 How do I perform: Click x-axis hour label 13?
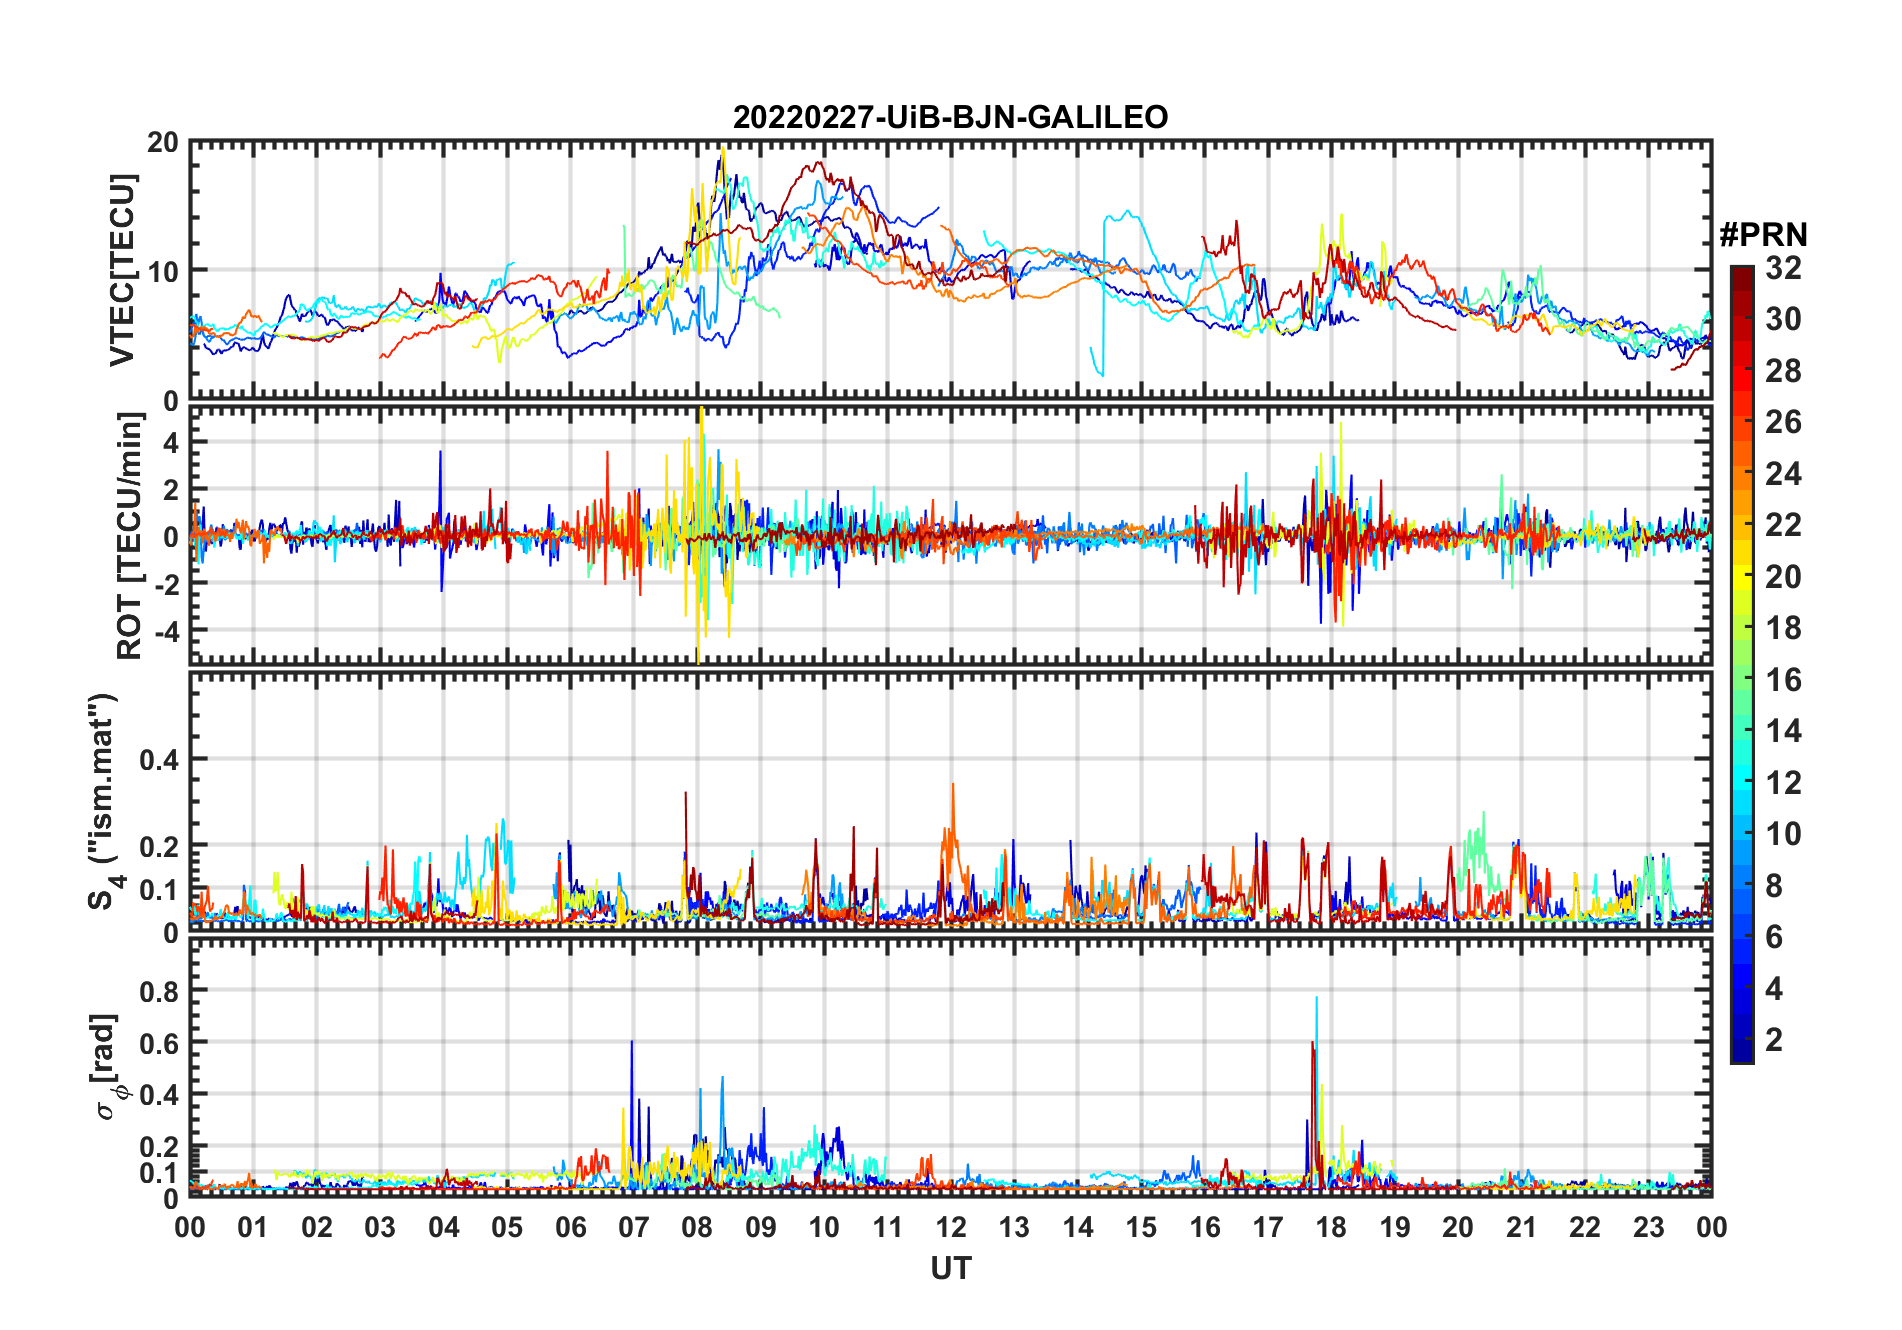click(x=1014, y=1227)
